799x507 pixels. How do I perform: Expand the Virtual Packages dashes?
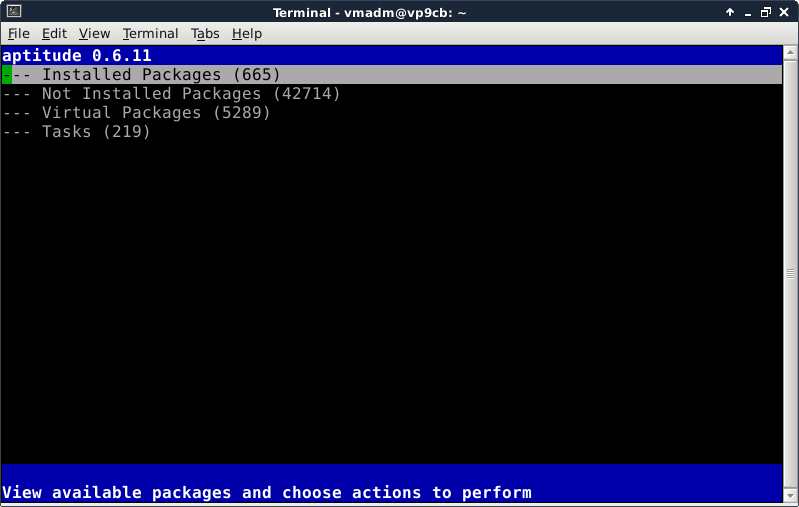(x=17, y=113)
